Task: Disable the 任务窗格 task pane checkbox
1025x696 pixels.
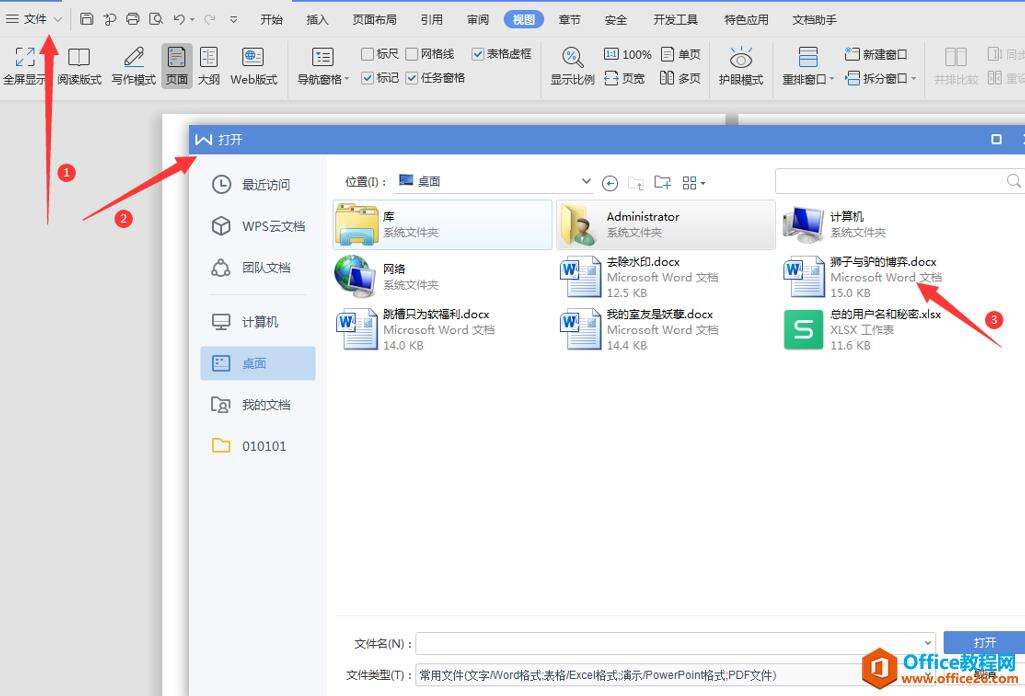Action: pos(412,77)
